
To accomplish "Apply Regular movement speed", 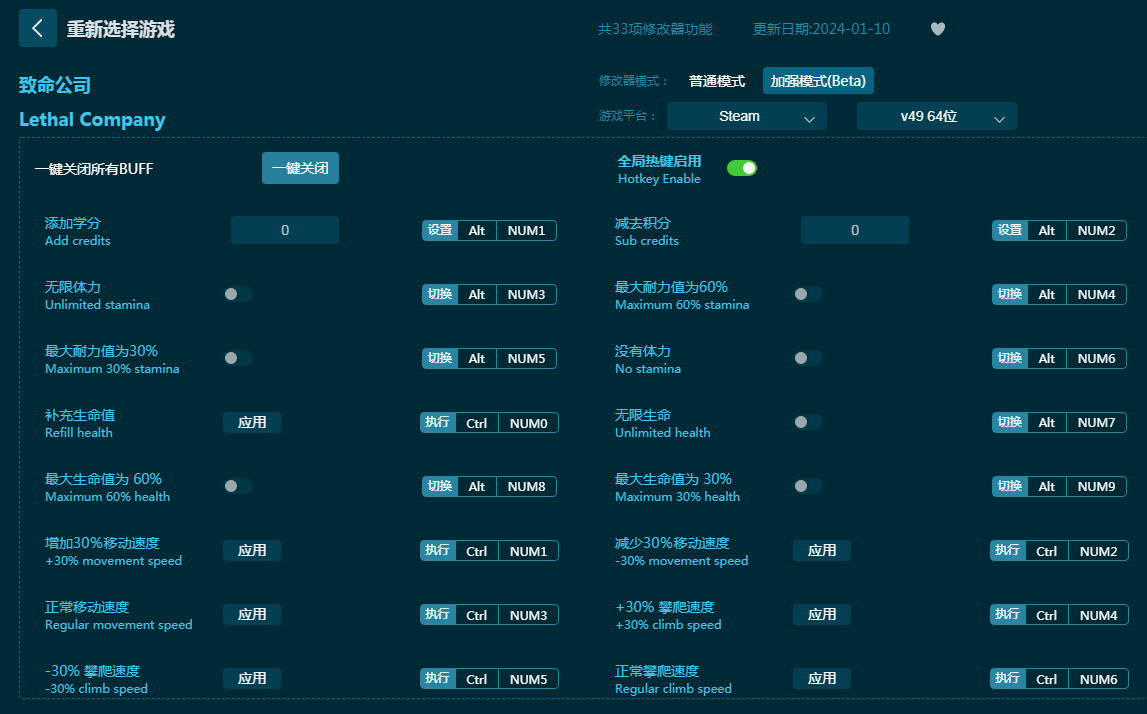I will click(252, 615).
